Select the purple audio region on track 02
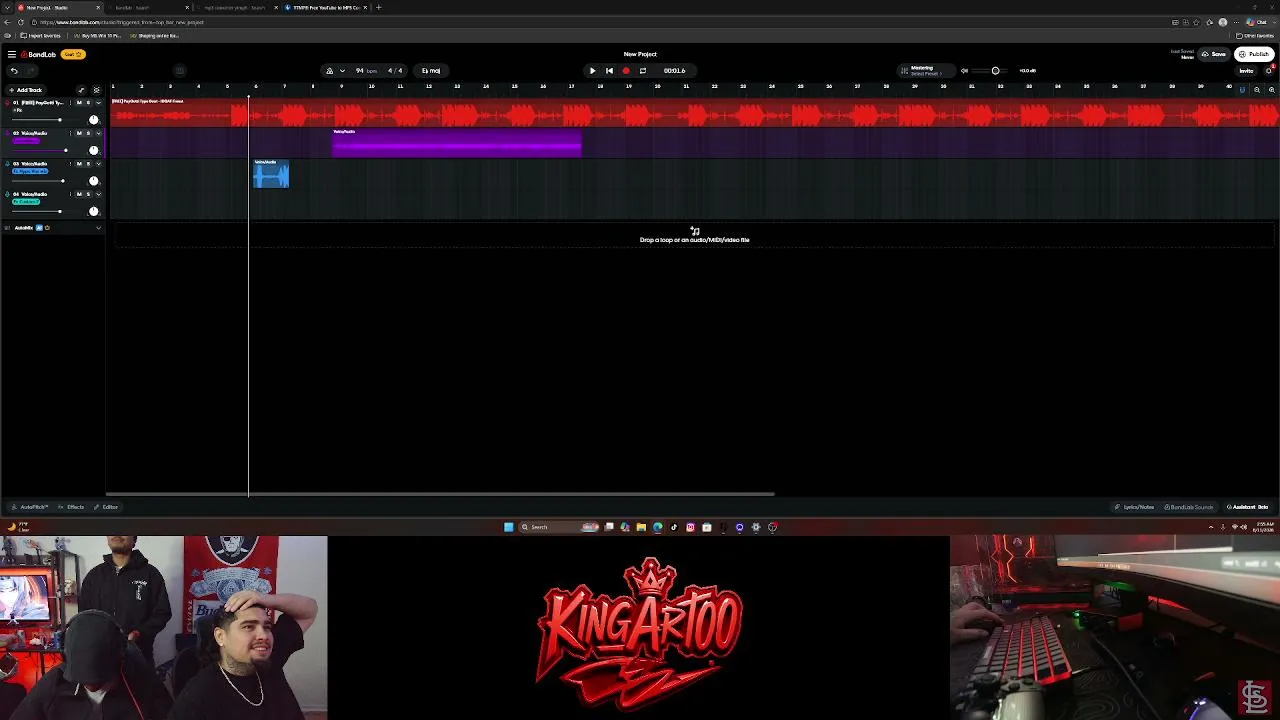Viewport: 1280px width, 720px height. pyautogui.click(x=457, y=143)
